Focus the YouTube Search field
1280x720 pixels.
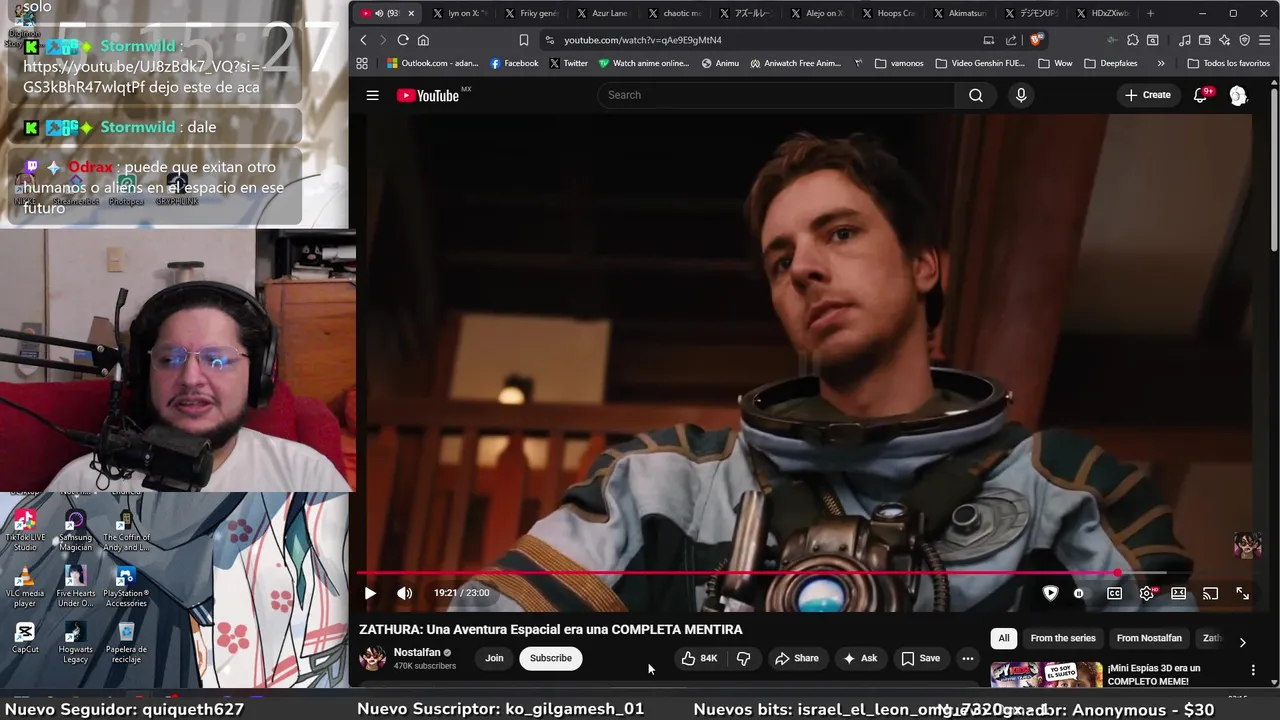coord(776,95)
